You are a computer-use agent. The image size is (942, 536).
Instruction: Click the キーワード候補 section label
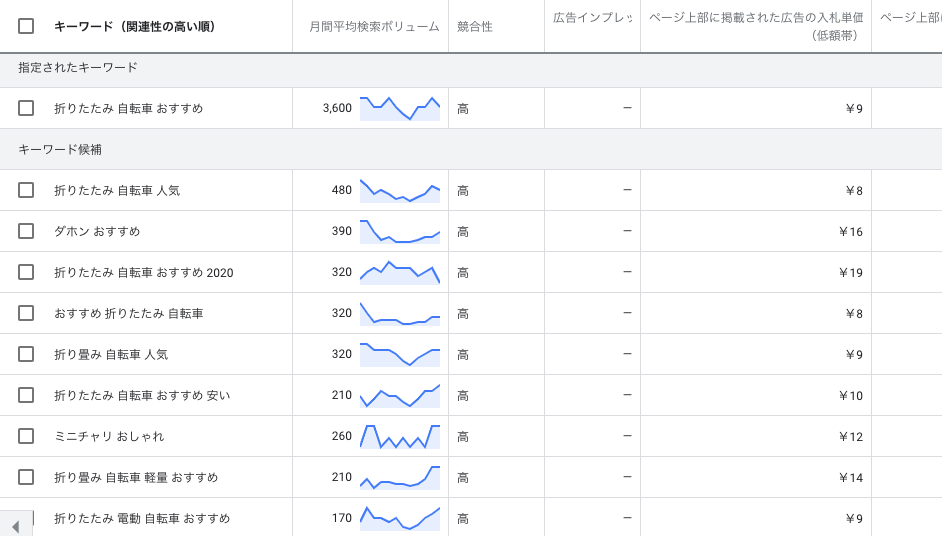click(59, 150)
